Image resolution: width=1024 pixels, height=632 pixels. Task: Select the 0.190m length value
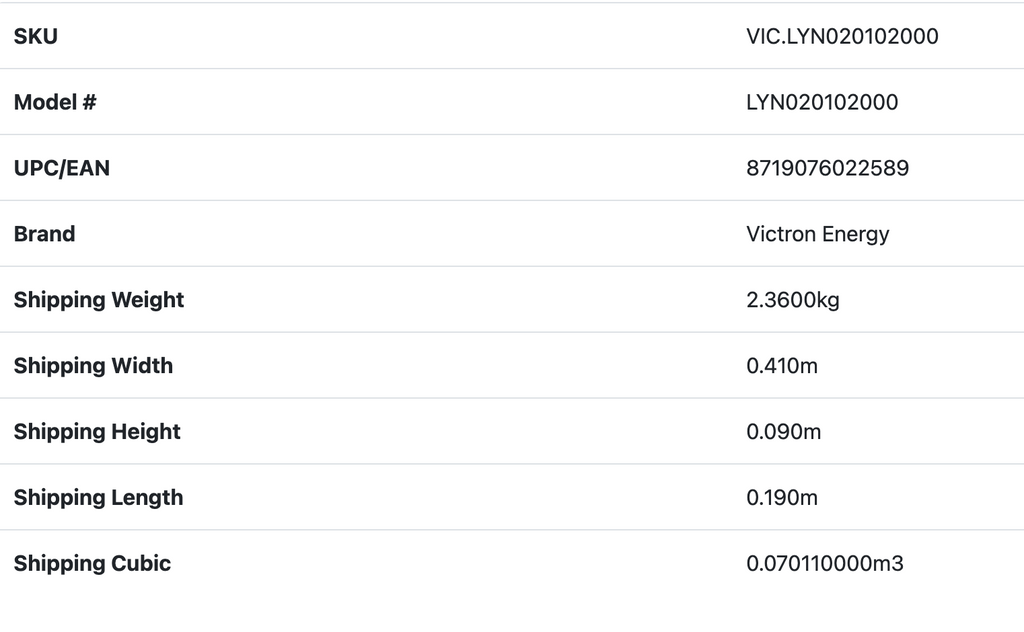[782, 498]
